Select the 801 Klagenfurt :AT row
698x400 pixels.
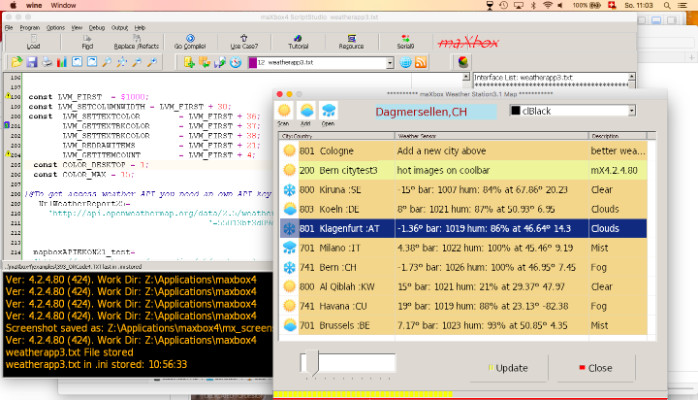coord(463,228)
